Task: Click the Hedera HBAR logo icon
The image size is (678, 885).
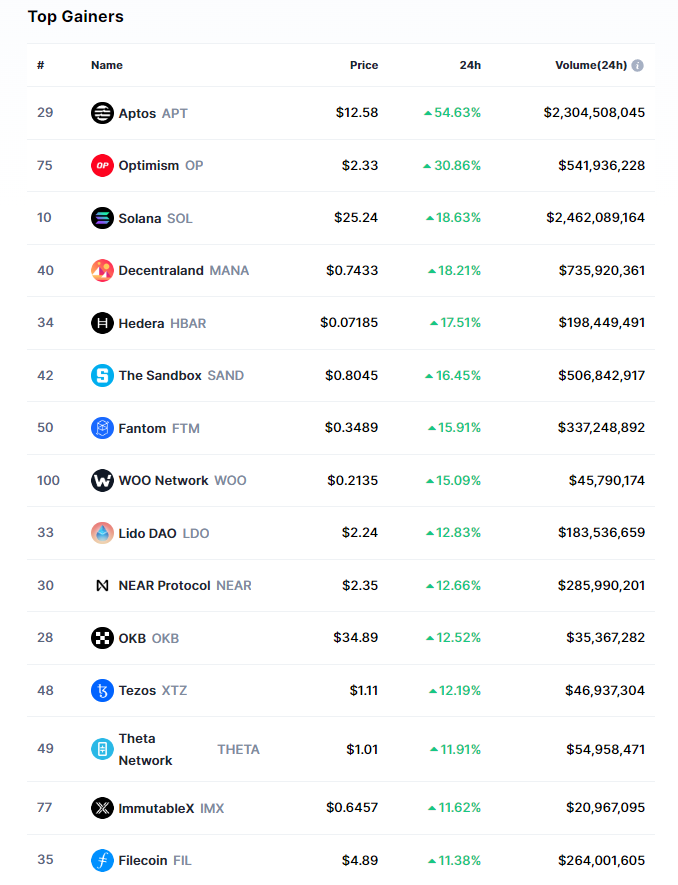Action: click(x=102, y=323)
